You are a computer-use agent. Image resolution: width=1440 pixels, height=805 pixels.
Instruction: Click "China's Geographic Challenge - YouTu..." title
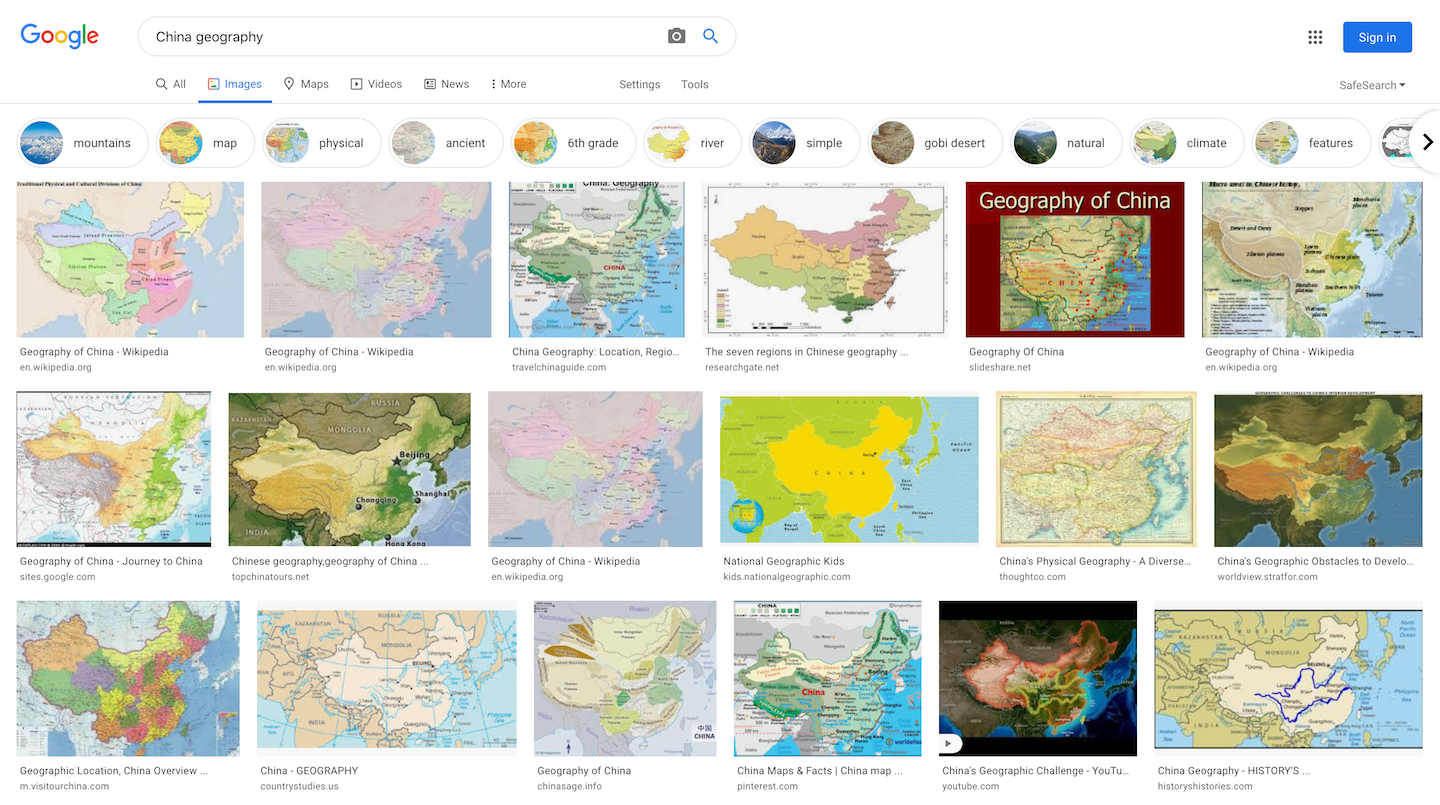tap(1035, 771)
